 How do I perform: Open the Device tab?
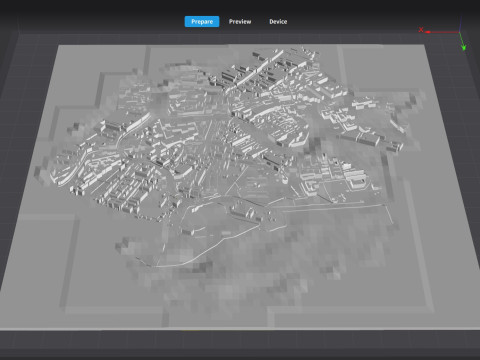[278, 22]
